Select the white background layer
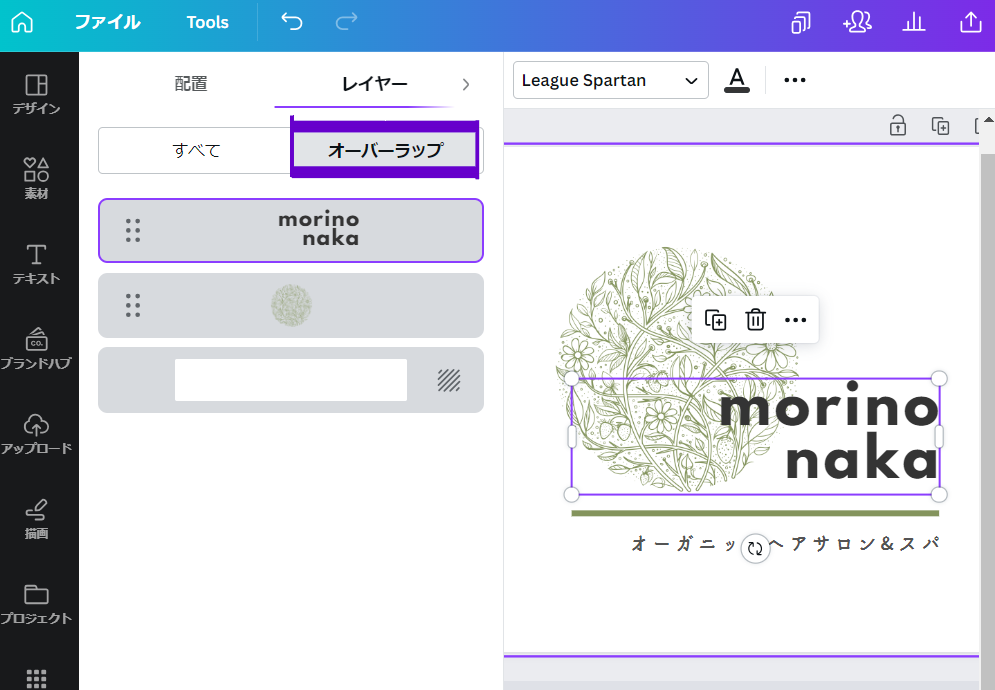The image size is (995, 690). tap(291, 380)
